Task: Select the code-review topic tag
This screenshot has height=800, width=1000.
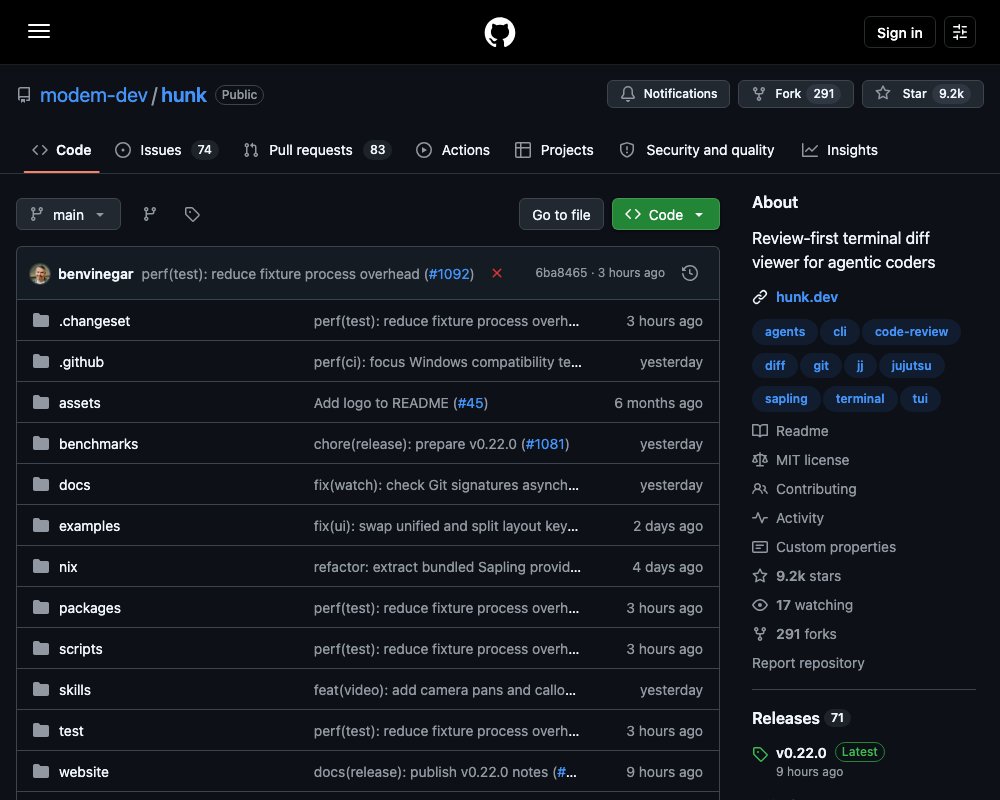Action: tap(911, 332)
